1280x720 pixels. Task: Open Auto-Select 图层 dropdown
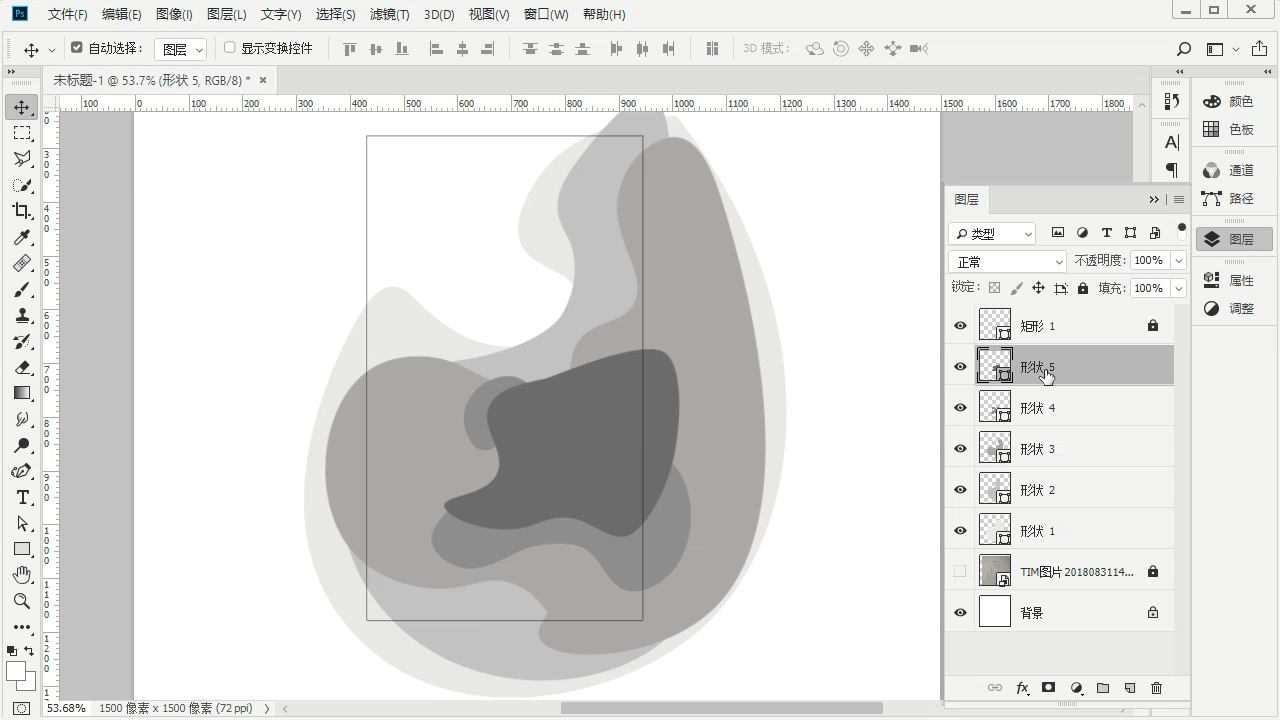coord(181,49)
